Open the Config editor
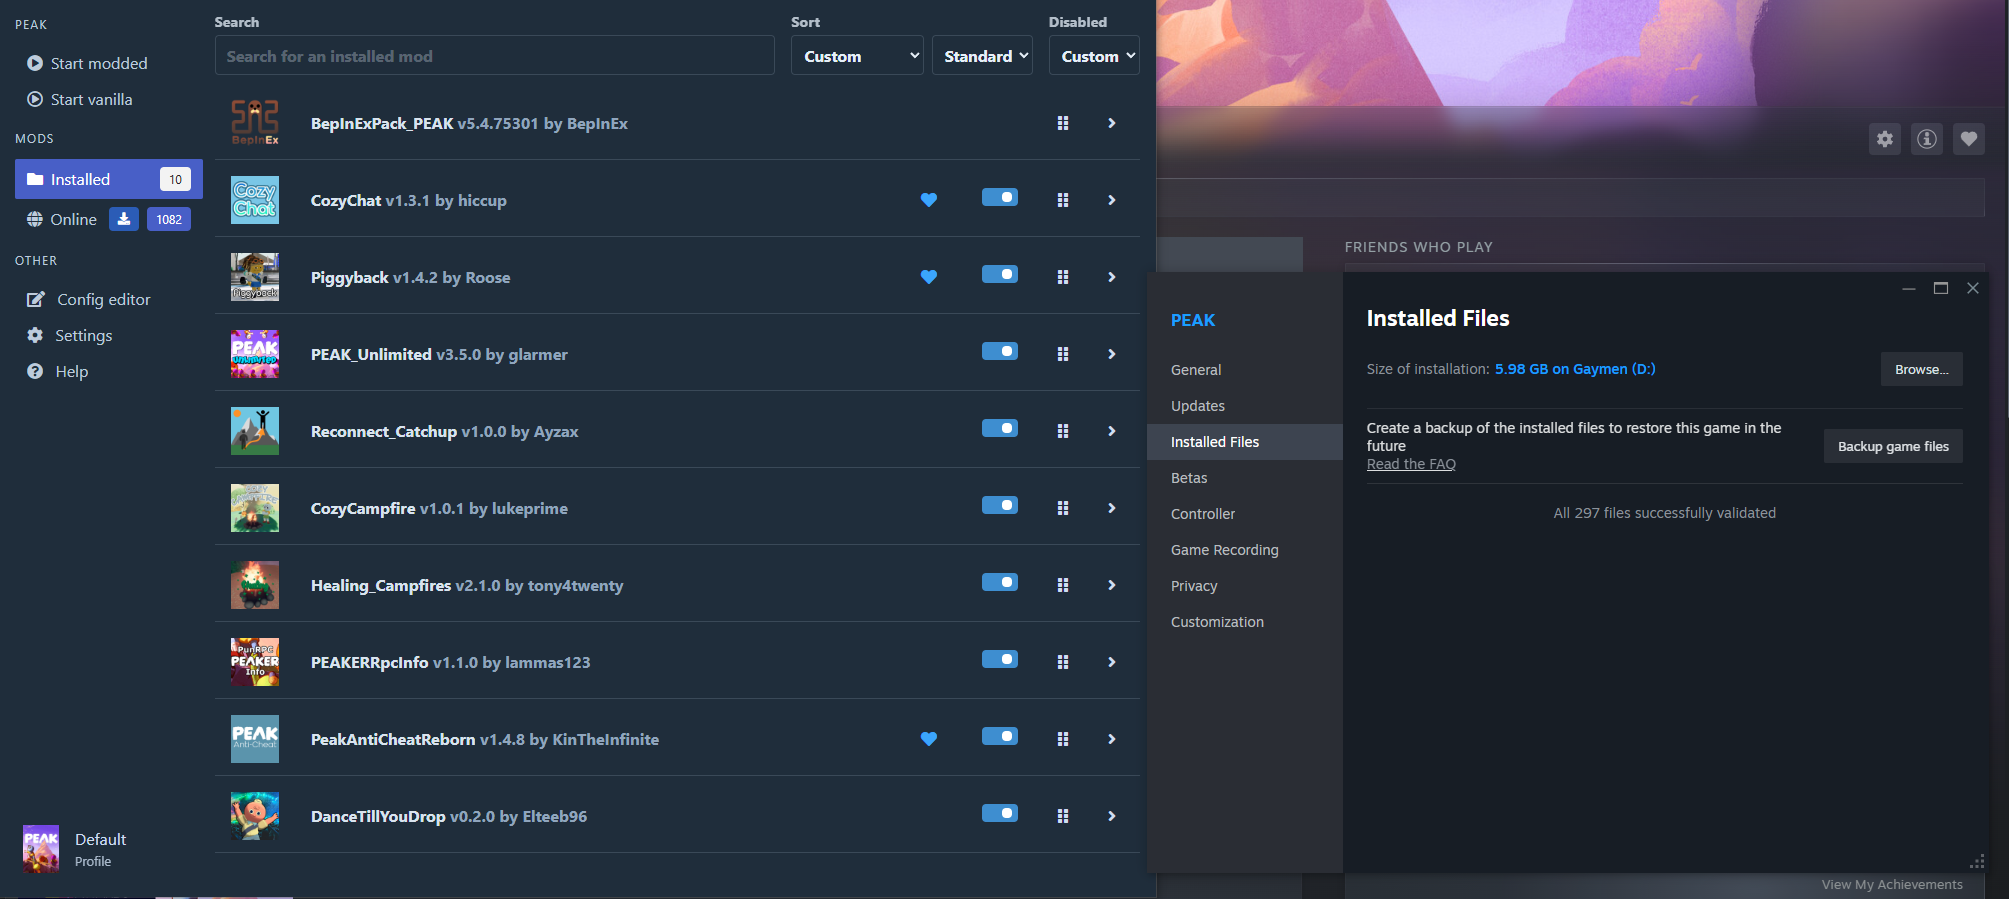Image resolution: width=2009 pixels, height=899 pixels. [89, 299]
